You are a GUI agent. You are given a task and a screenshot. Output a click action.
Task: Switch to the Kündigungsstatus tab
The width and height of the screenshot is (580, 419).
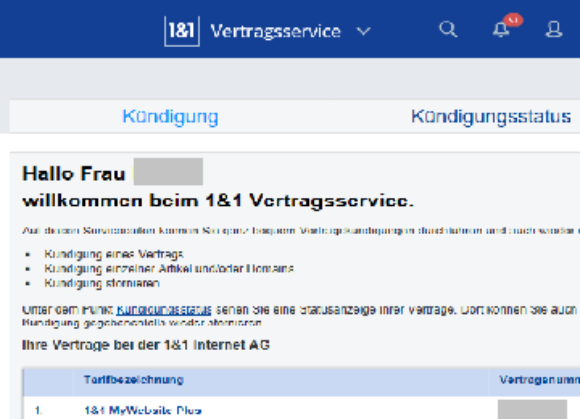point(491,116)
